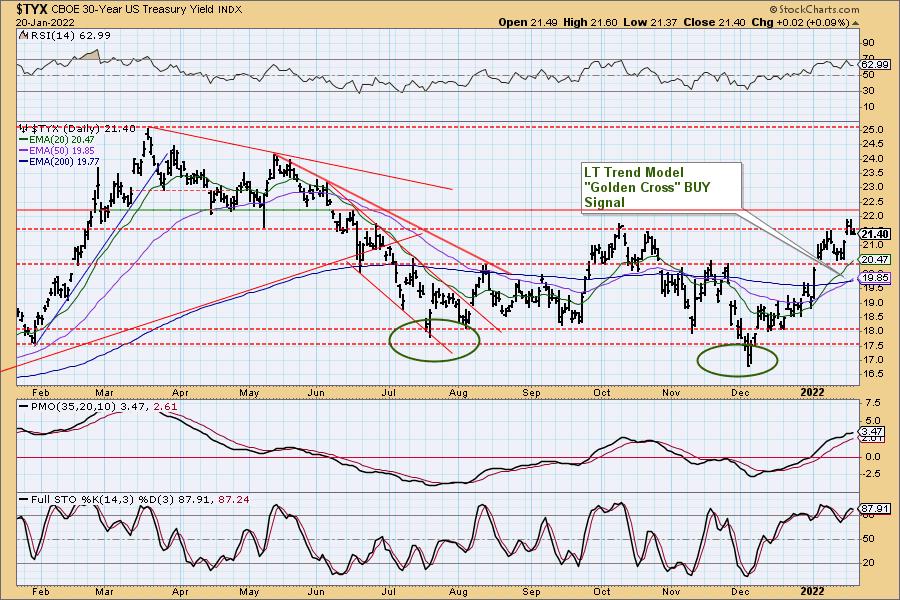This screenshot has width=900, height=600.
Task: Click the 87.91 stochastic value tag
Action: coord(875,509)
